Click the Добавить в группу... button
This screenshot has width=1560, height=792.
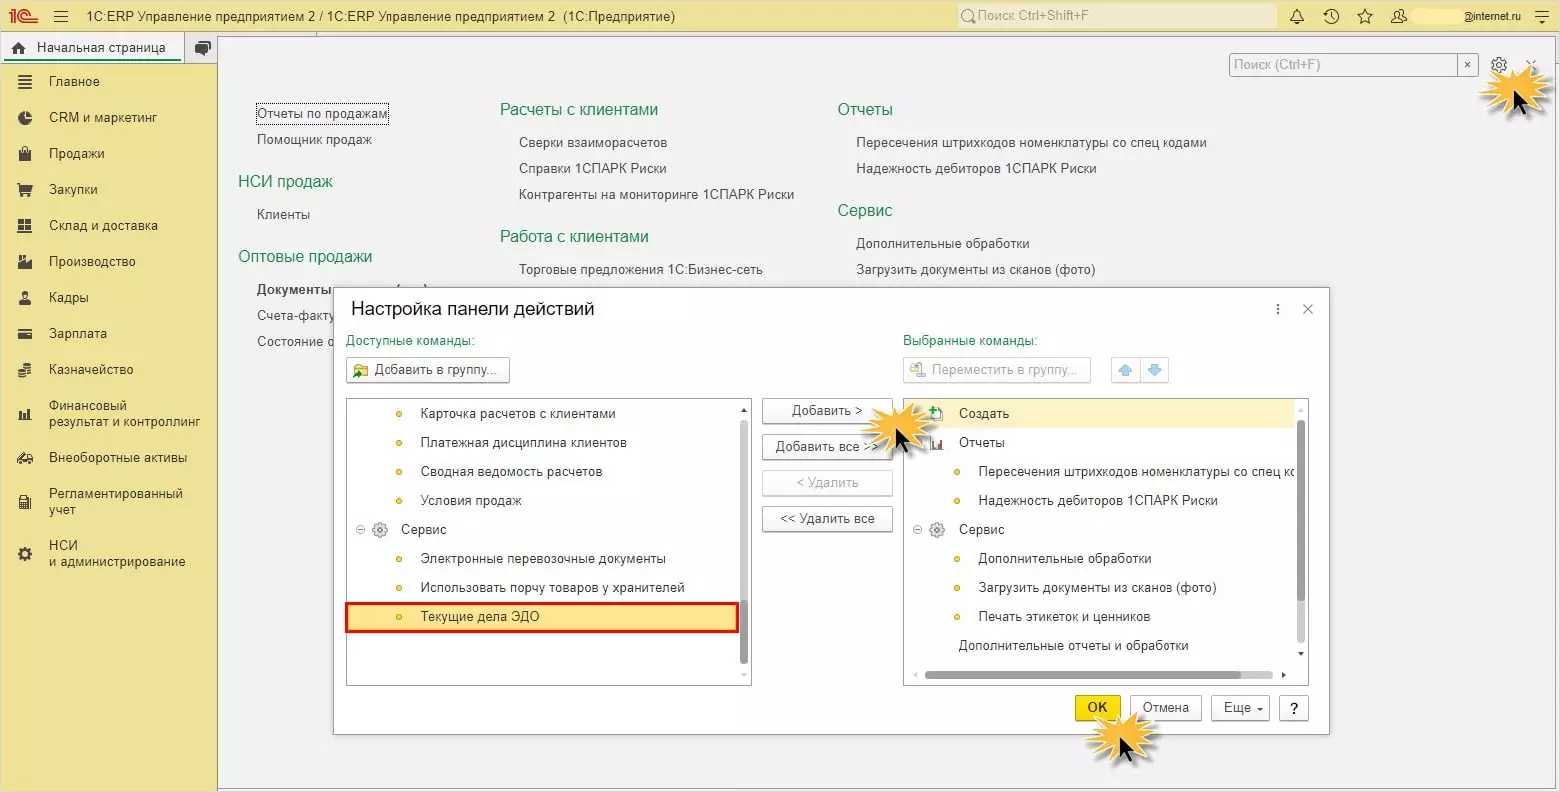click(x=428, y=370)
